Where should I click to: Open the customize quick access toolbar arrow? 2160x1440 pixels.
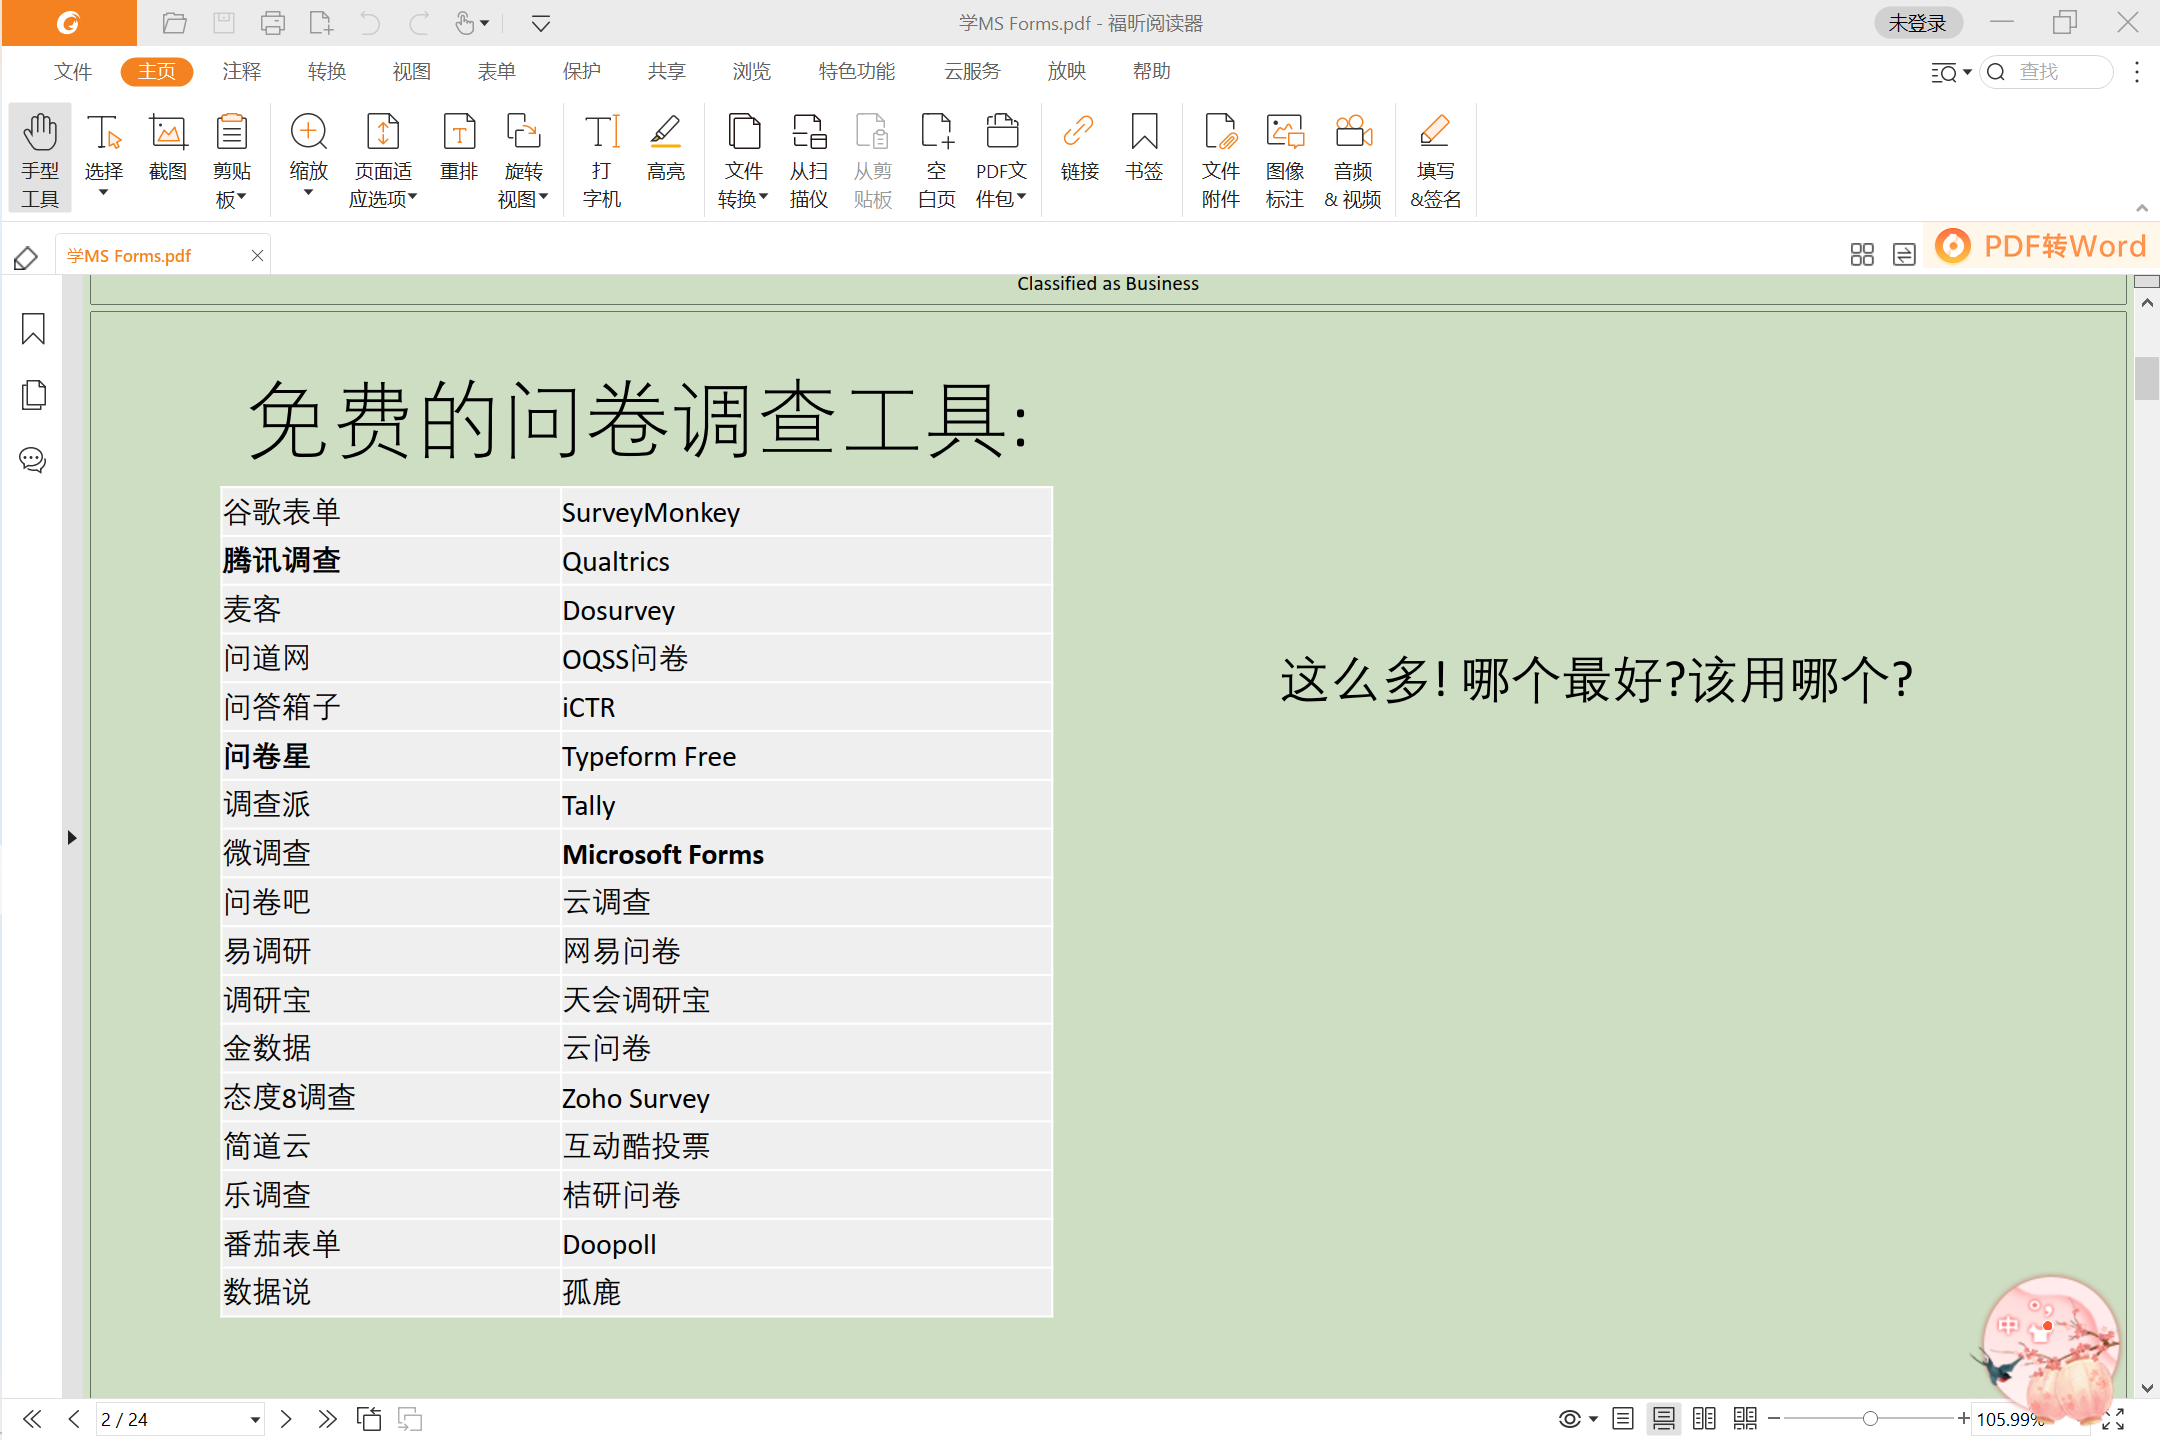pos(541,23)
